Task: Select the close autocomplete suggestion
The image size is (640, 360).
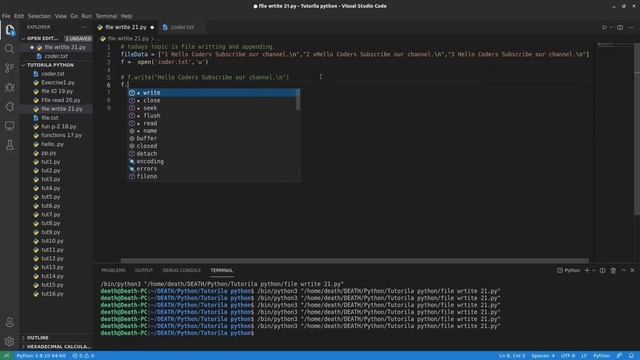Action: click(x=212, y=100)
